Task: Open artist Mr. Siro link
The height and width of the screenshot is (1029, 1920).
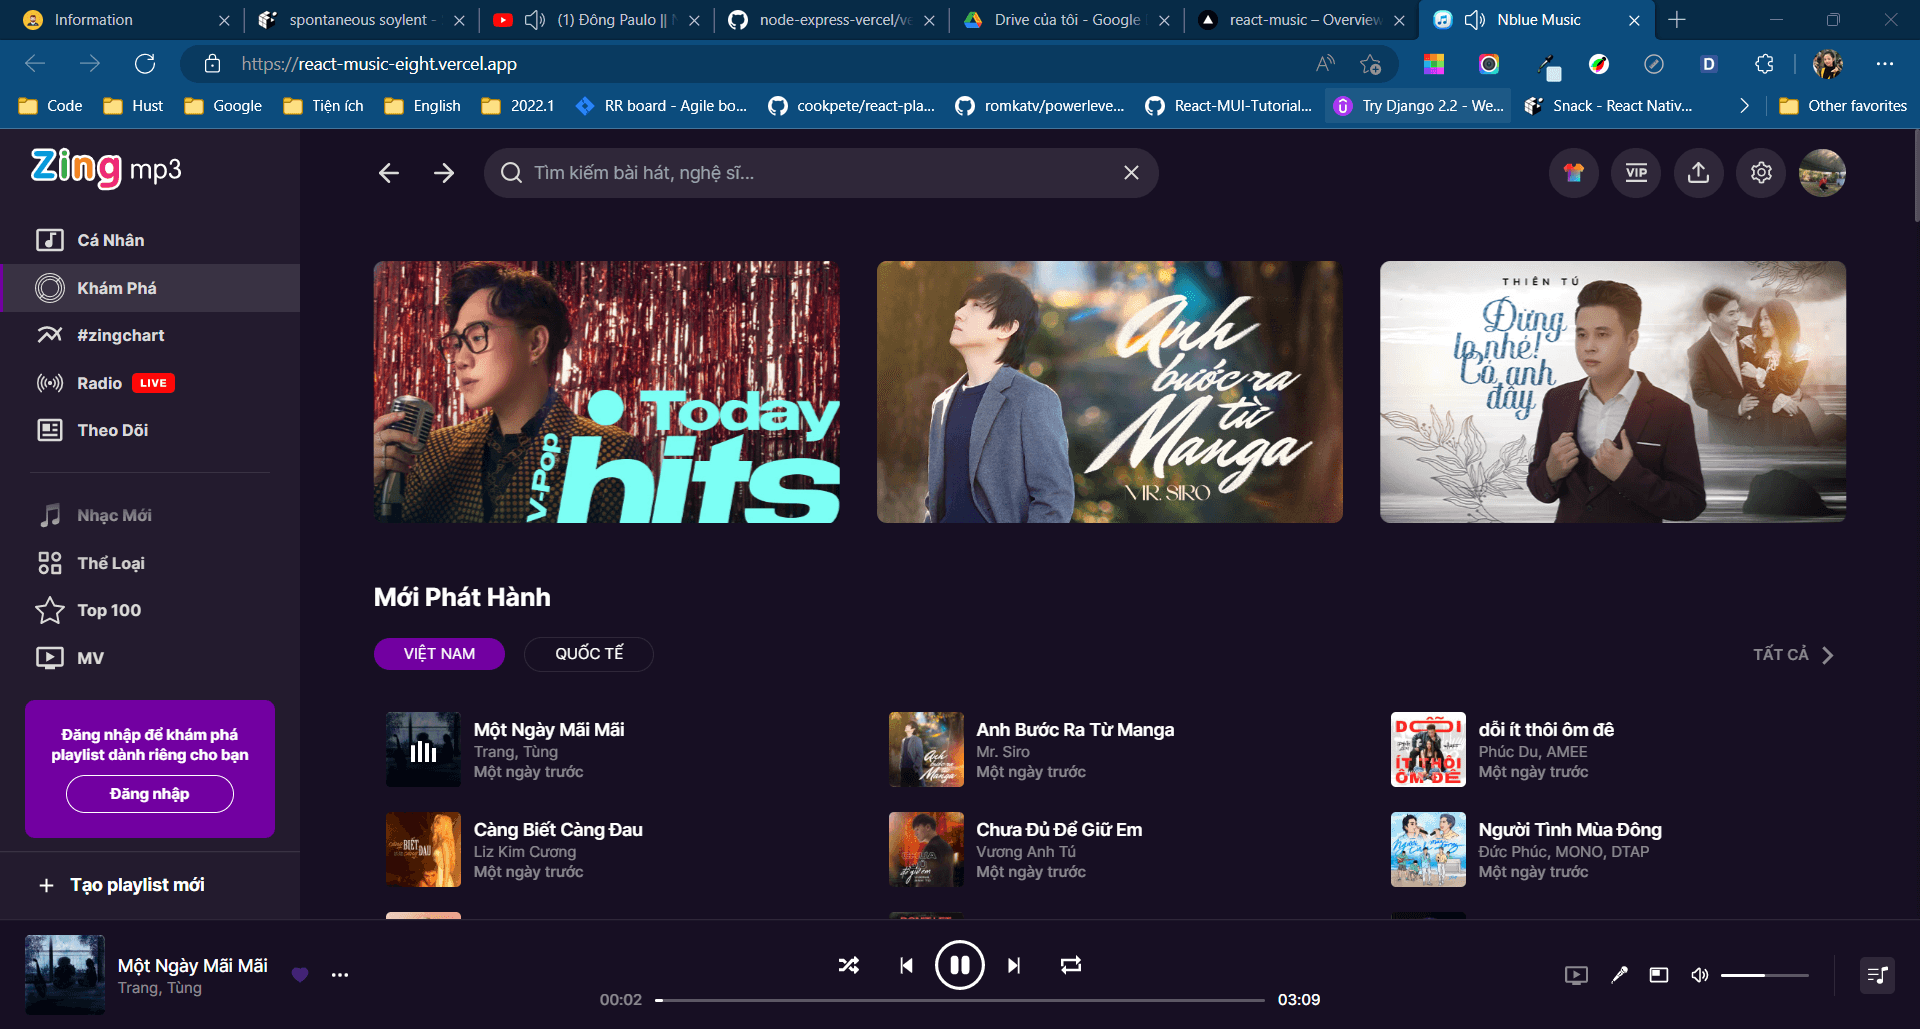Action: coord(1003,752)
